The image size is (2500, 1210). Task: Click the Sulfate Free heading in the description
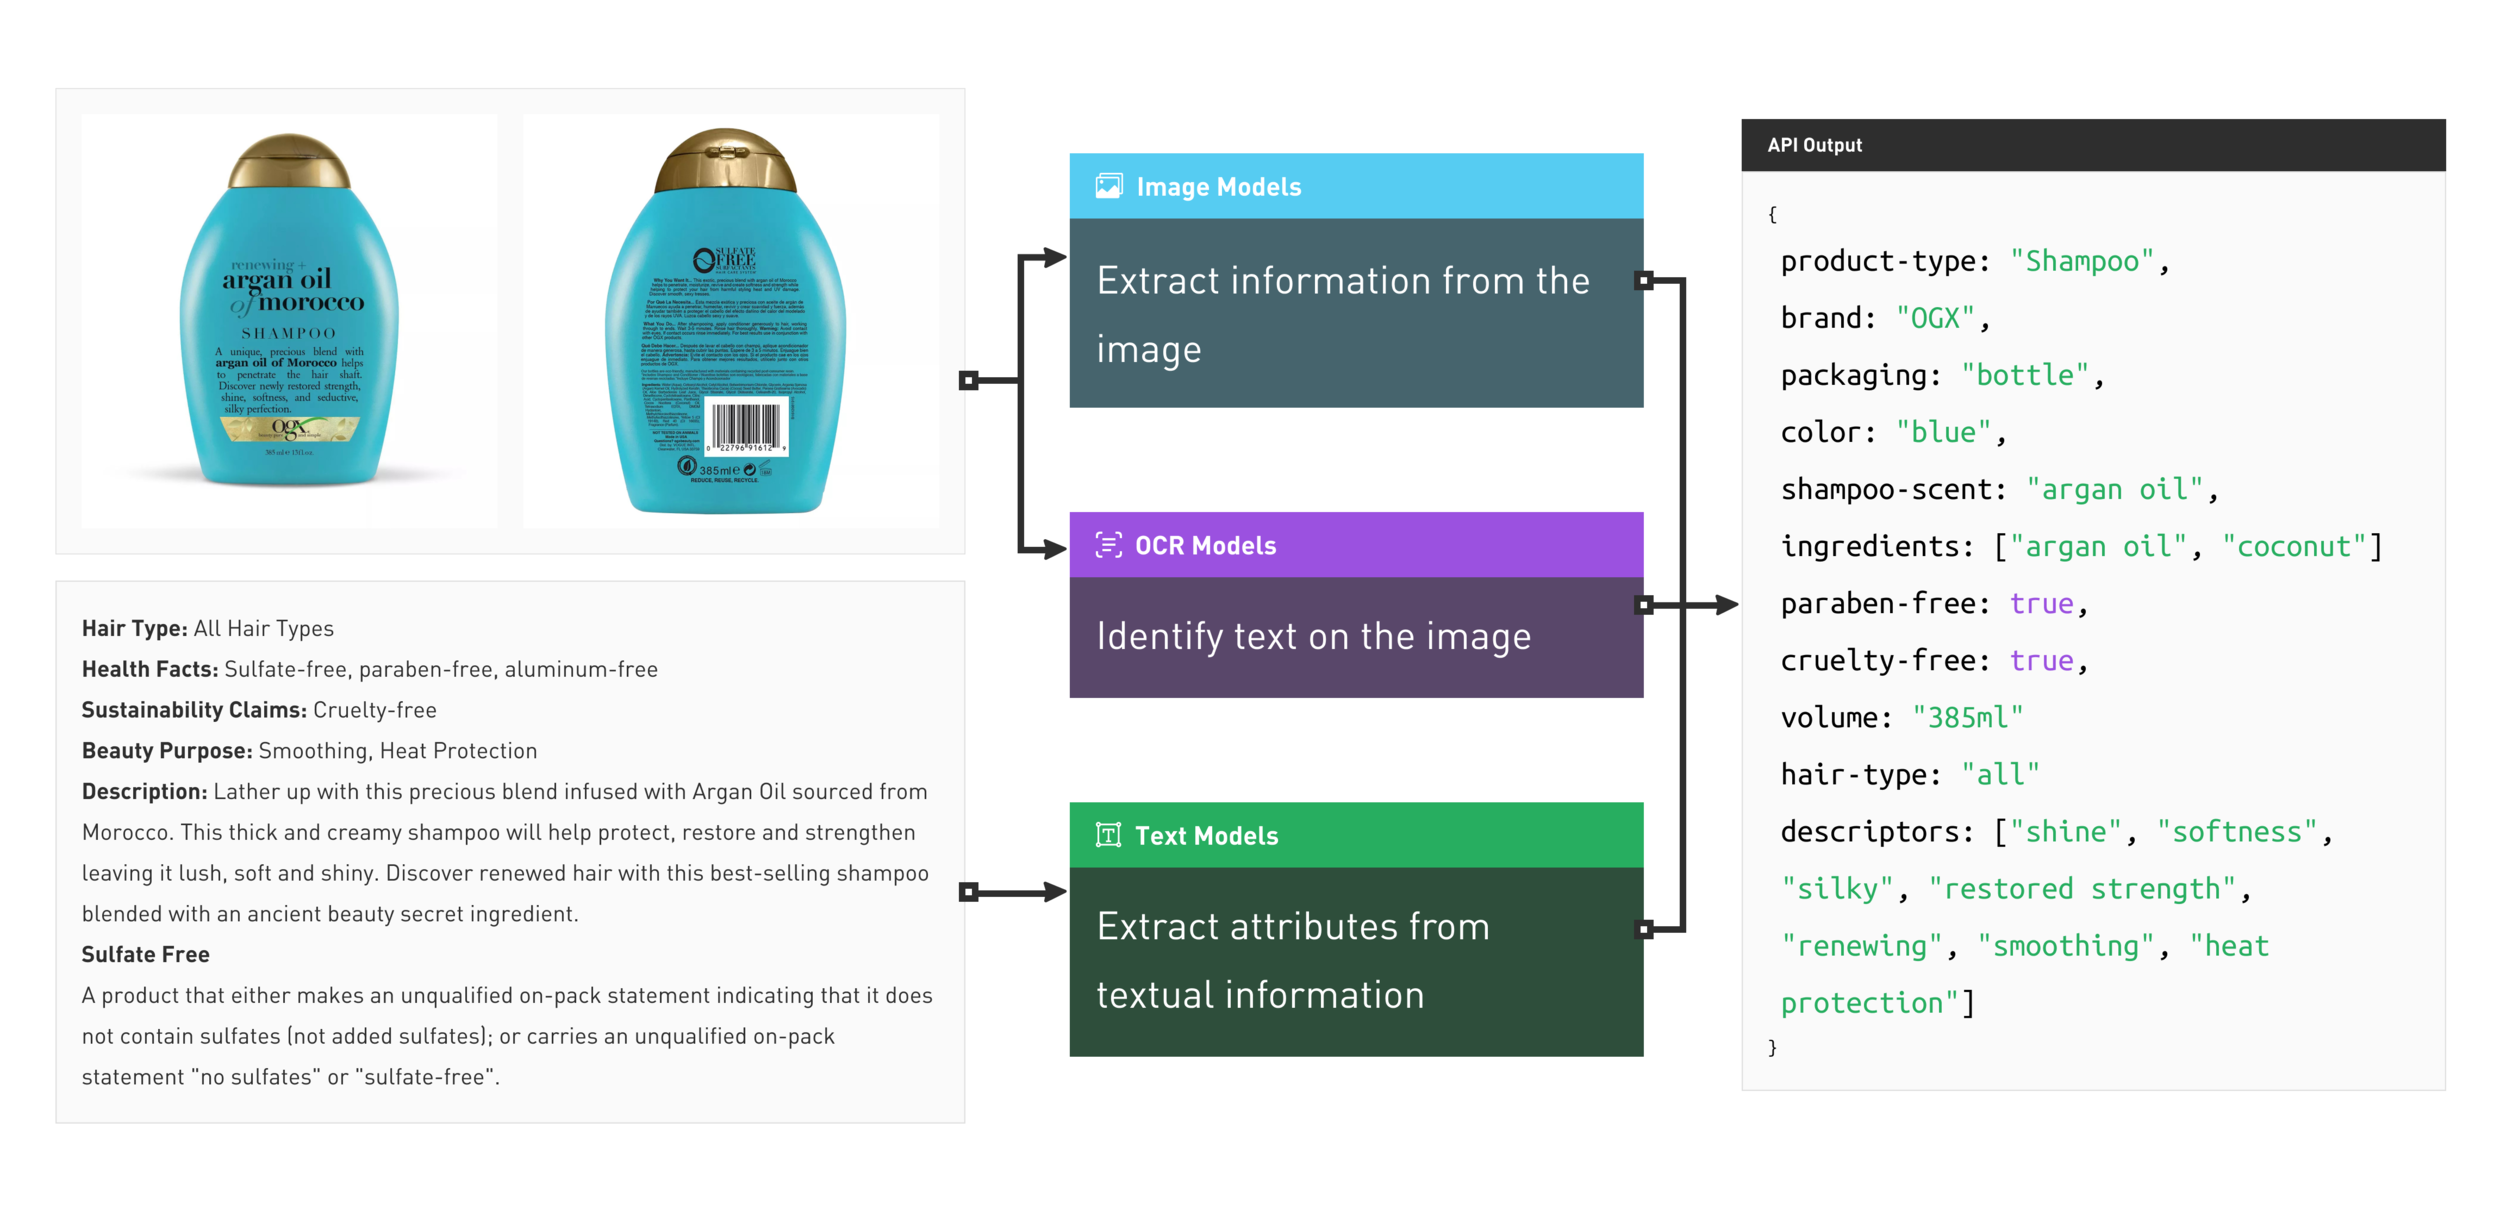[145, 955]
